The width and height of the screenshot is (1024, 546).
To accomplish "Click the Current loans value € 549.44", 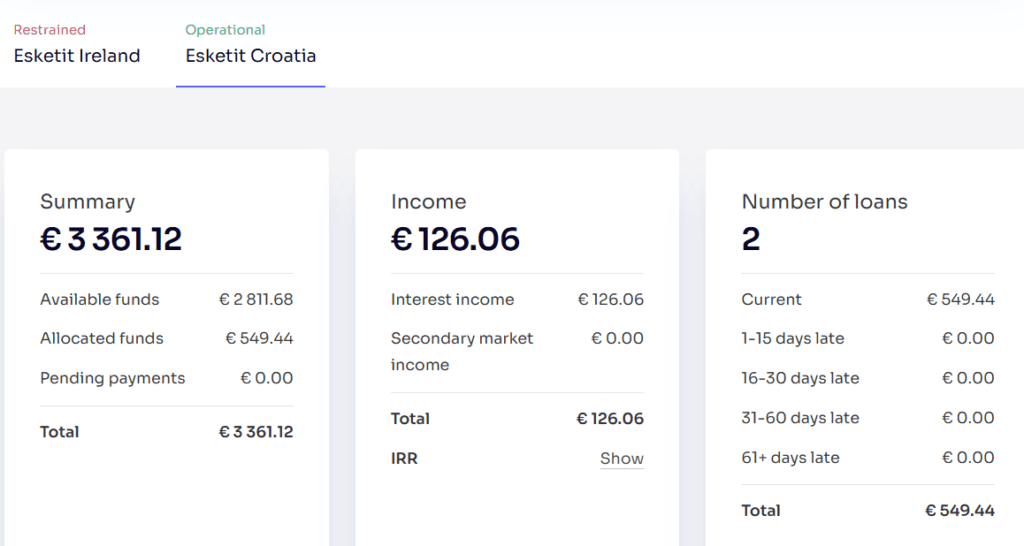I will (961, 299).
